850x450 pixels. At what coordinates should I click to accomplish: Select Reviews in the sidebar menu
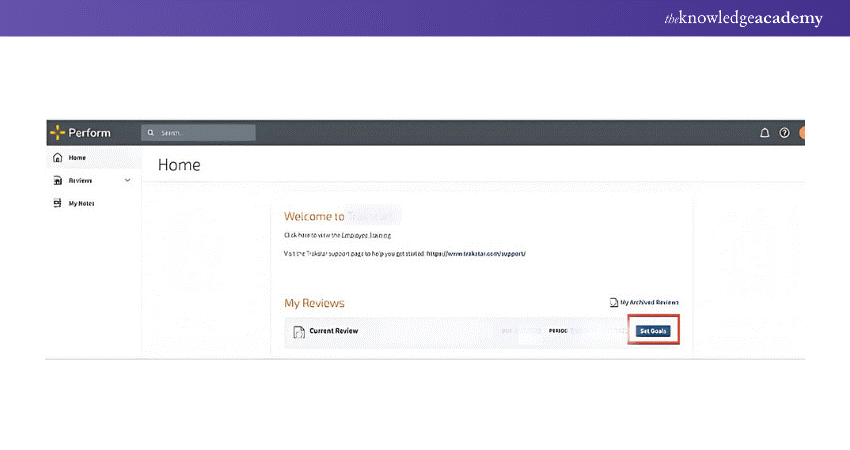click(x=80, y=181)
